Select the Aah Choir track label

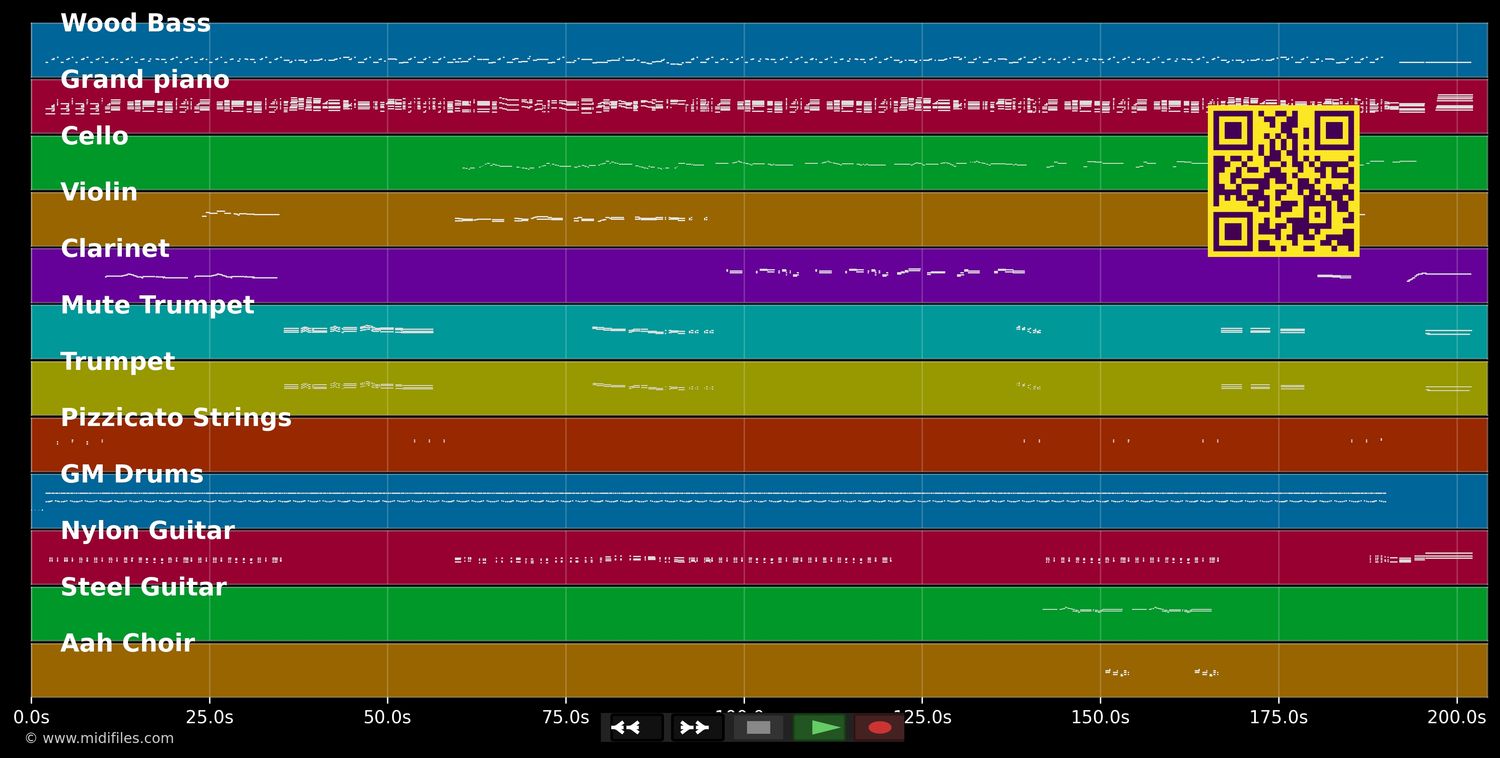[128, 643]
